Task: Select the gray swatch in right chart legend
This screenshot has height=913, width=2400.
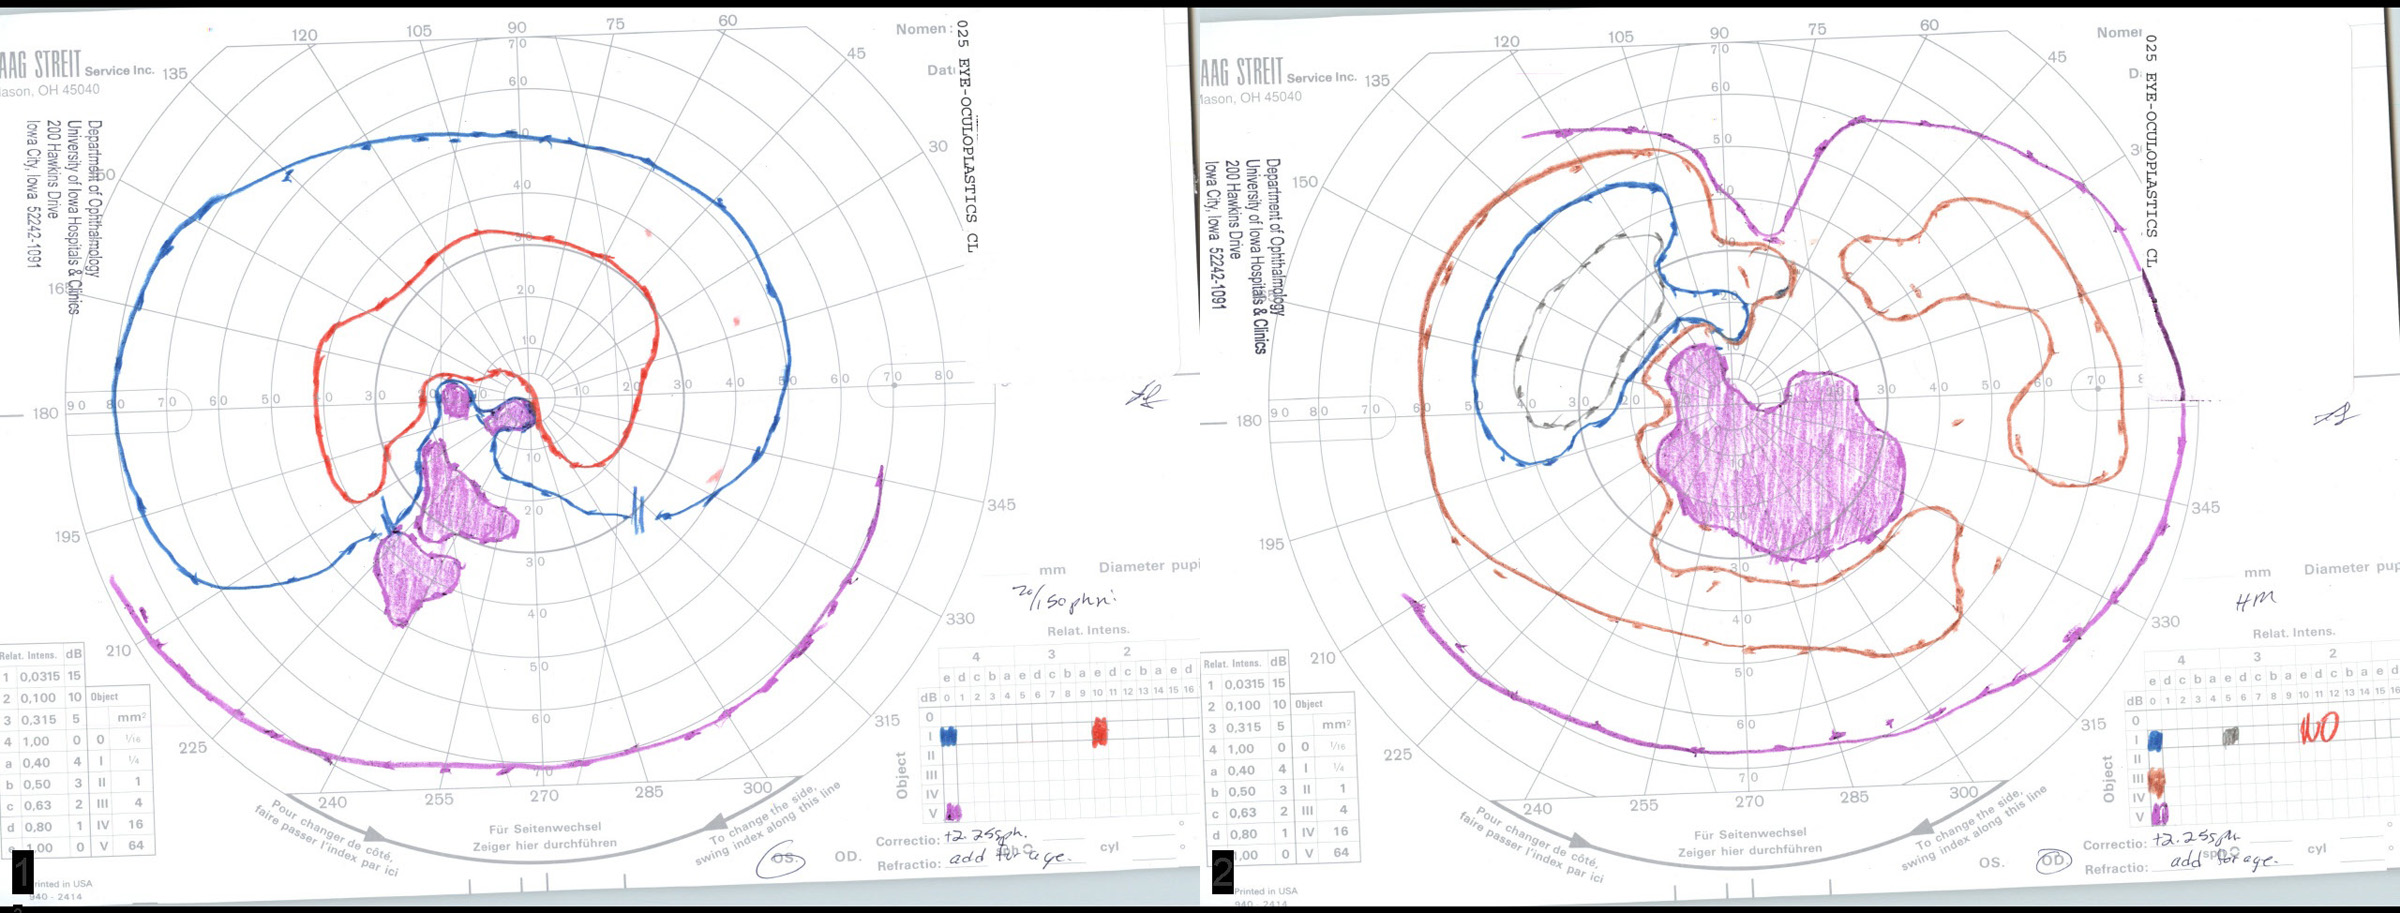Action: (x=2229, y=737)
